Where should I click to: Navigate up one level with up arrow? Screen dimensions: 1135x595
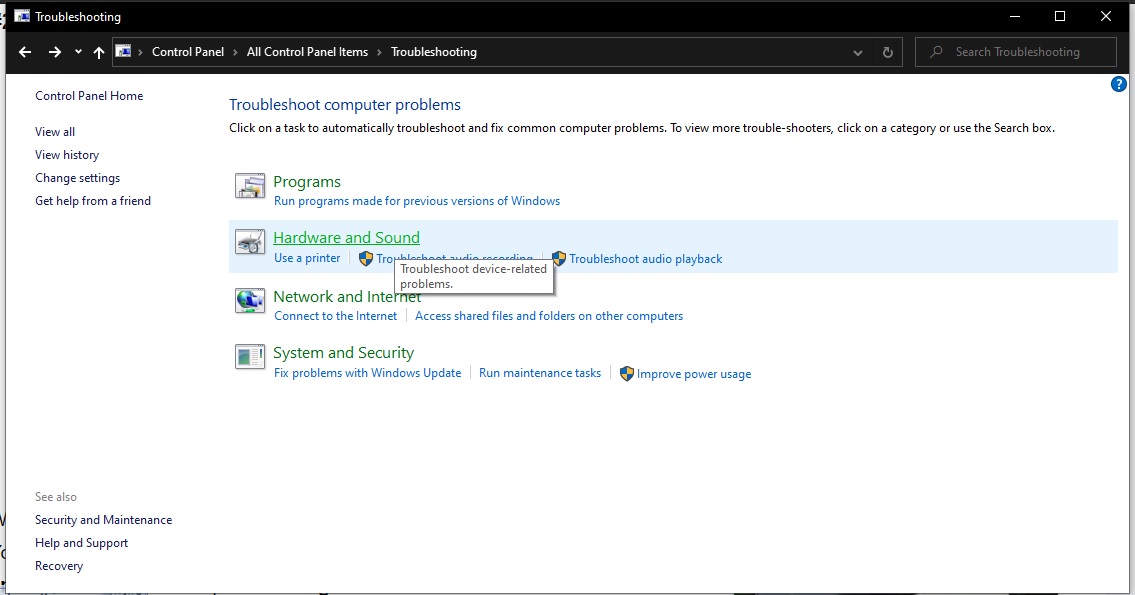[x=98, y=52]
